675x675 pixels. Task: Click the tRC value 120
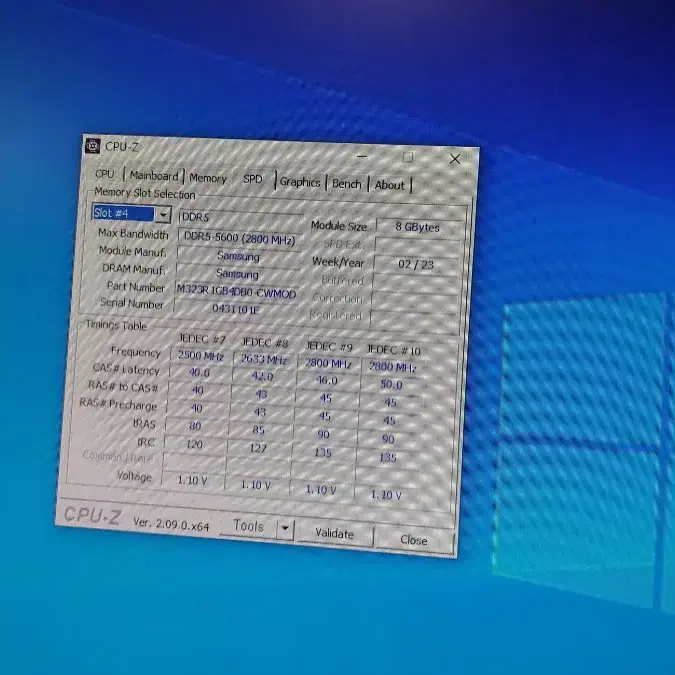(194, 444)
